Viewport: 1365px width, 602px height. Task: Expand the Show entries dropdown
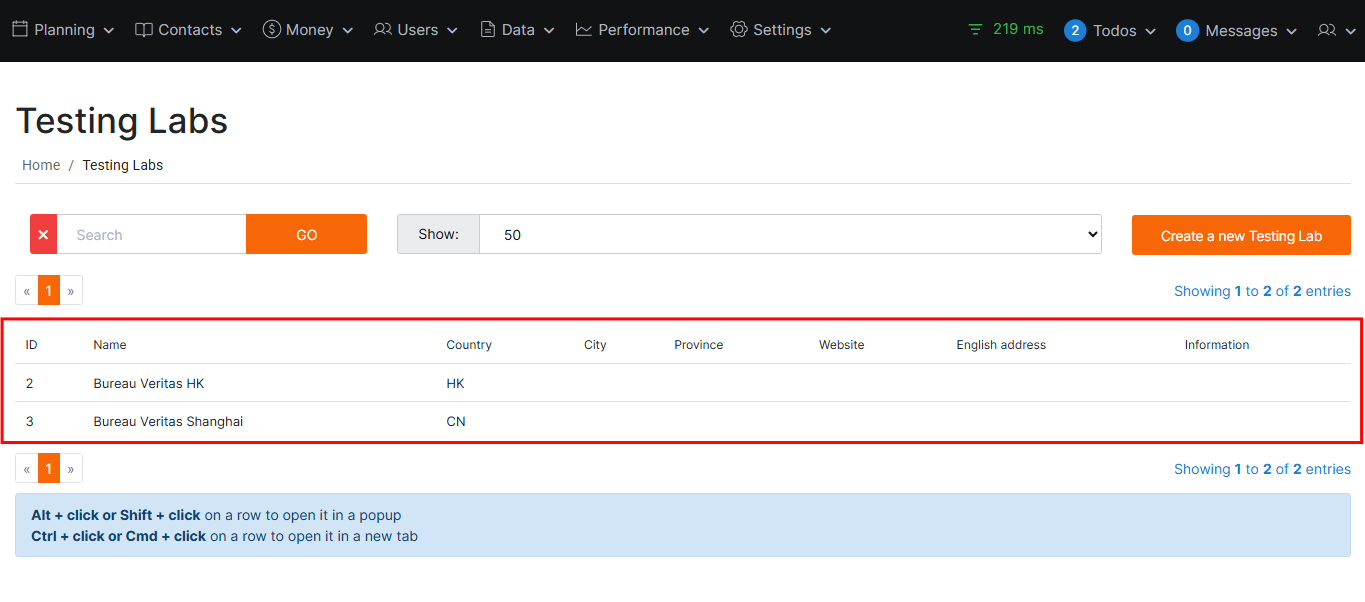(x=789, y=234)
